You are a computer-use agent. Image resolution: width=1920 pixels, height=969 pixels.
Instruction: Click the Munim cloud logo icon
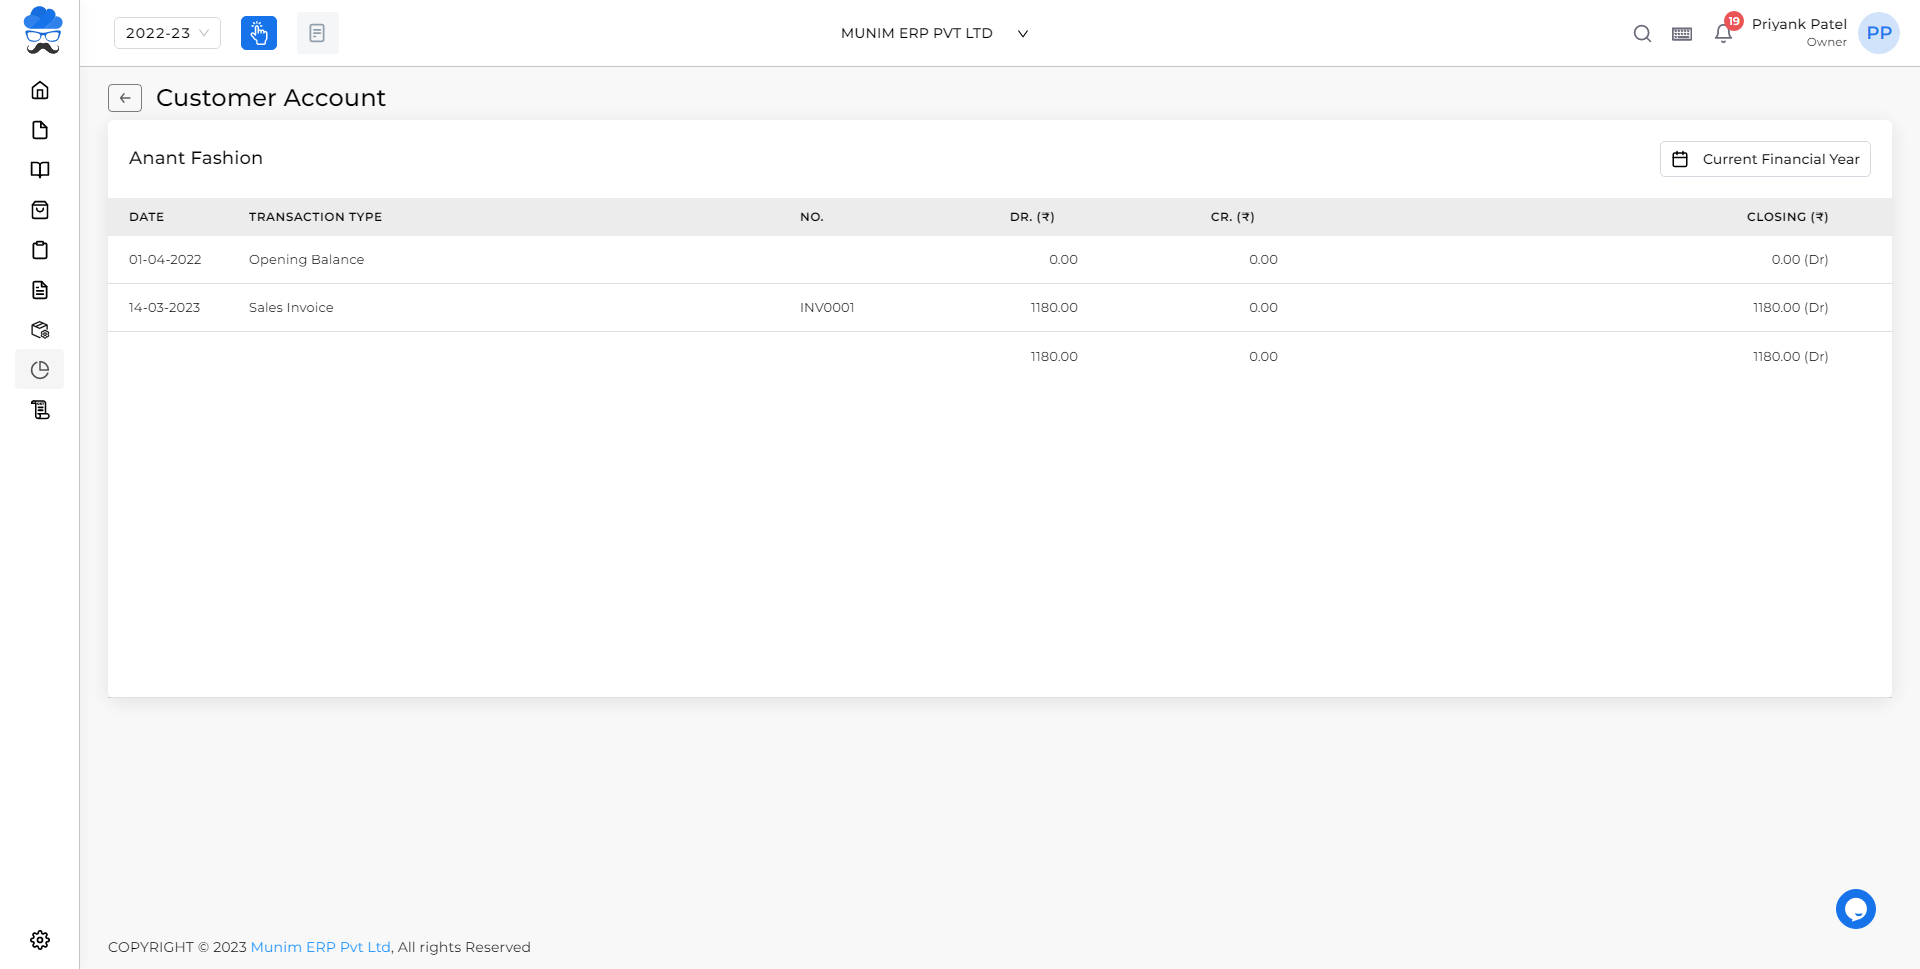pyautogui.click(x=43, y=31)
